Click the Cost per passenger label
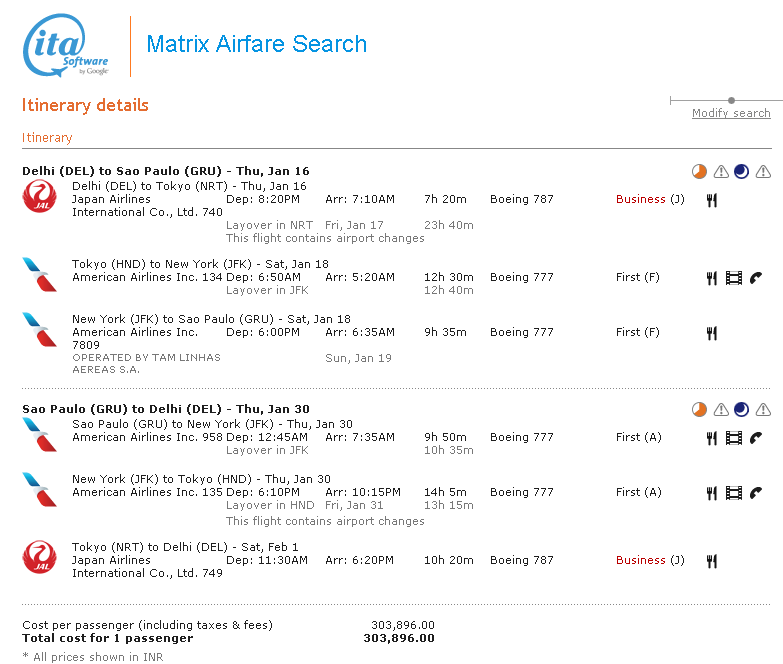Viewport: 783px width, 664px height. (147, 625)
